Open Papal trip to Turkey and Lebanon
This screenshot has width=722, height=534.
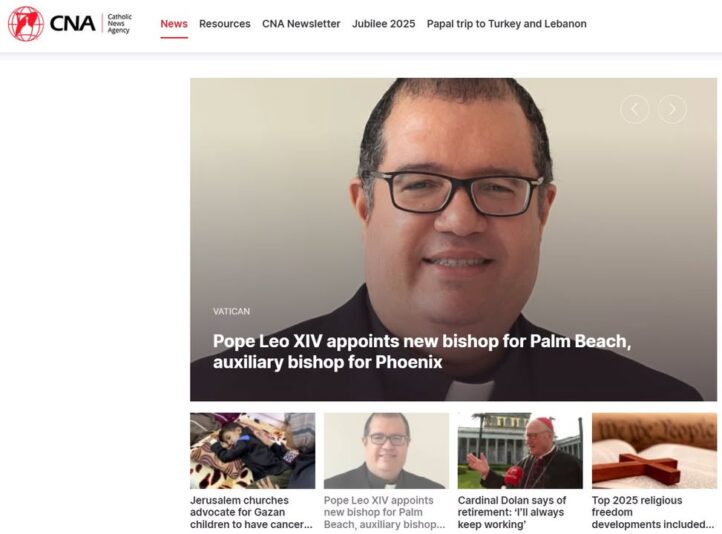click(507, 23)
